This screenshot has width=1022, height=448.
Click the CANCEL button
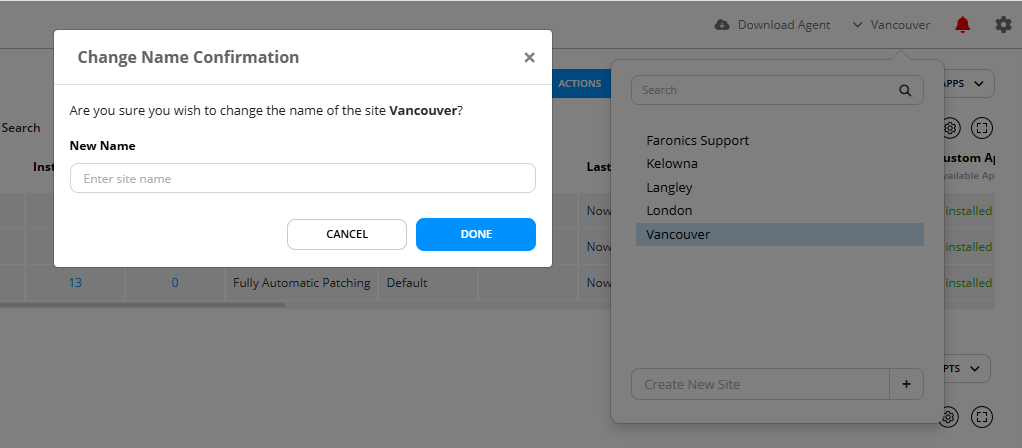click(x=347, y=234)
